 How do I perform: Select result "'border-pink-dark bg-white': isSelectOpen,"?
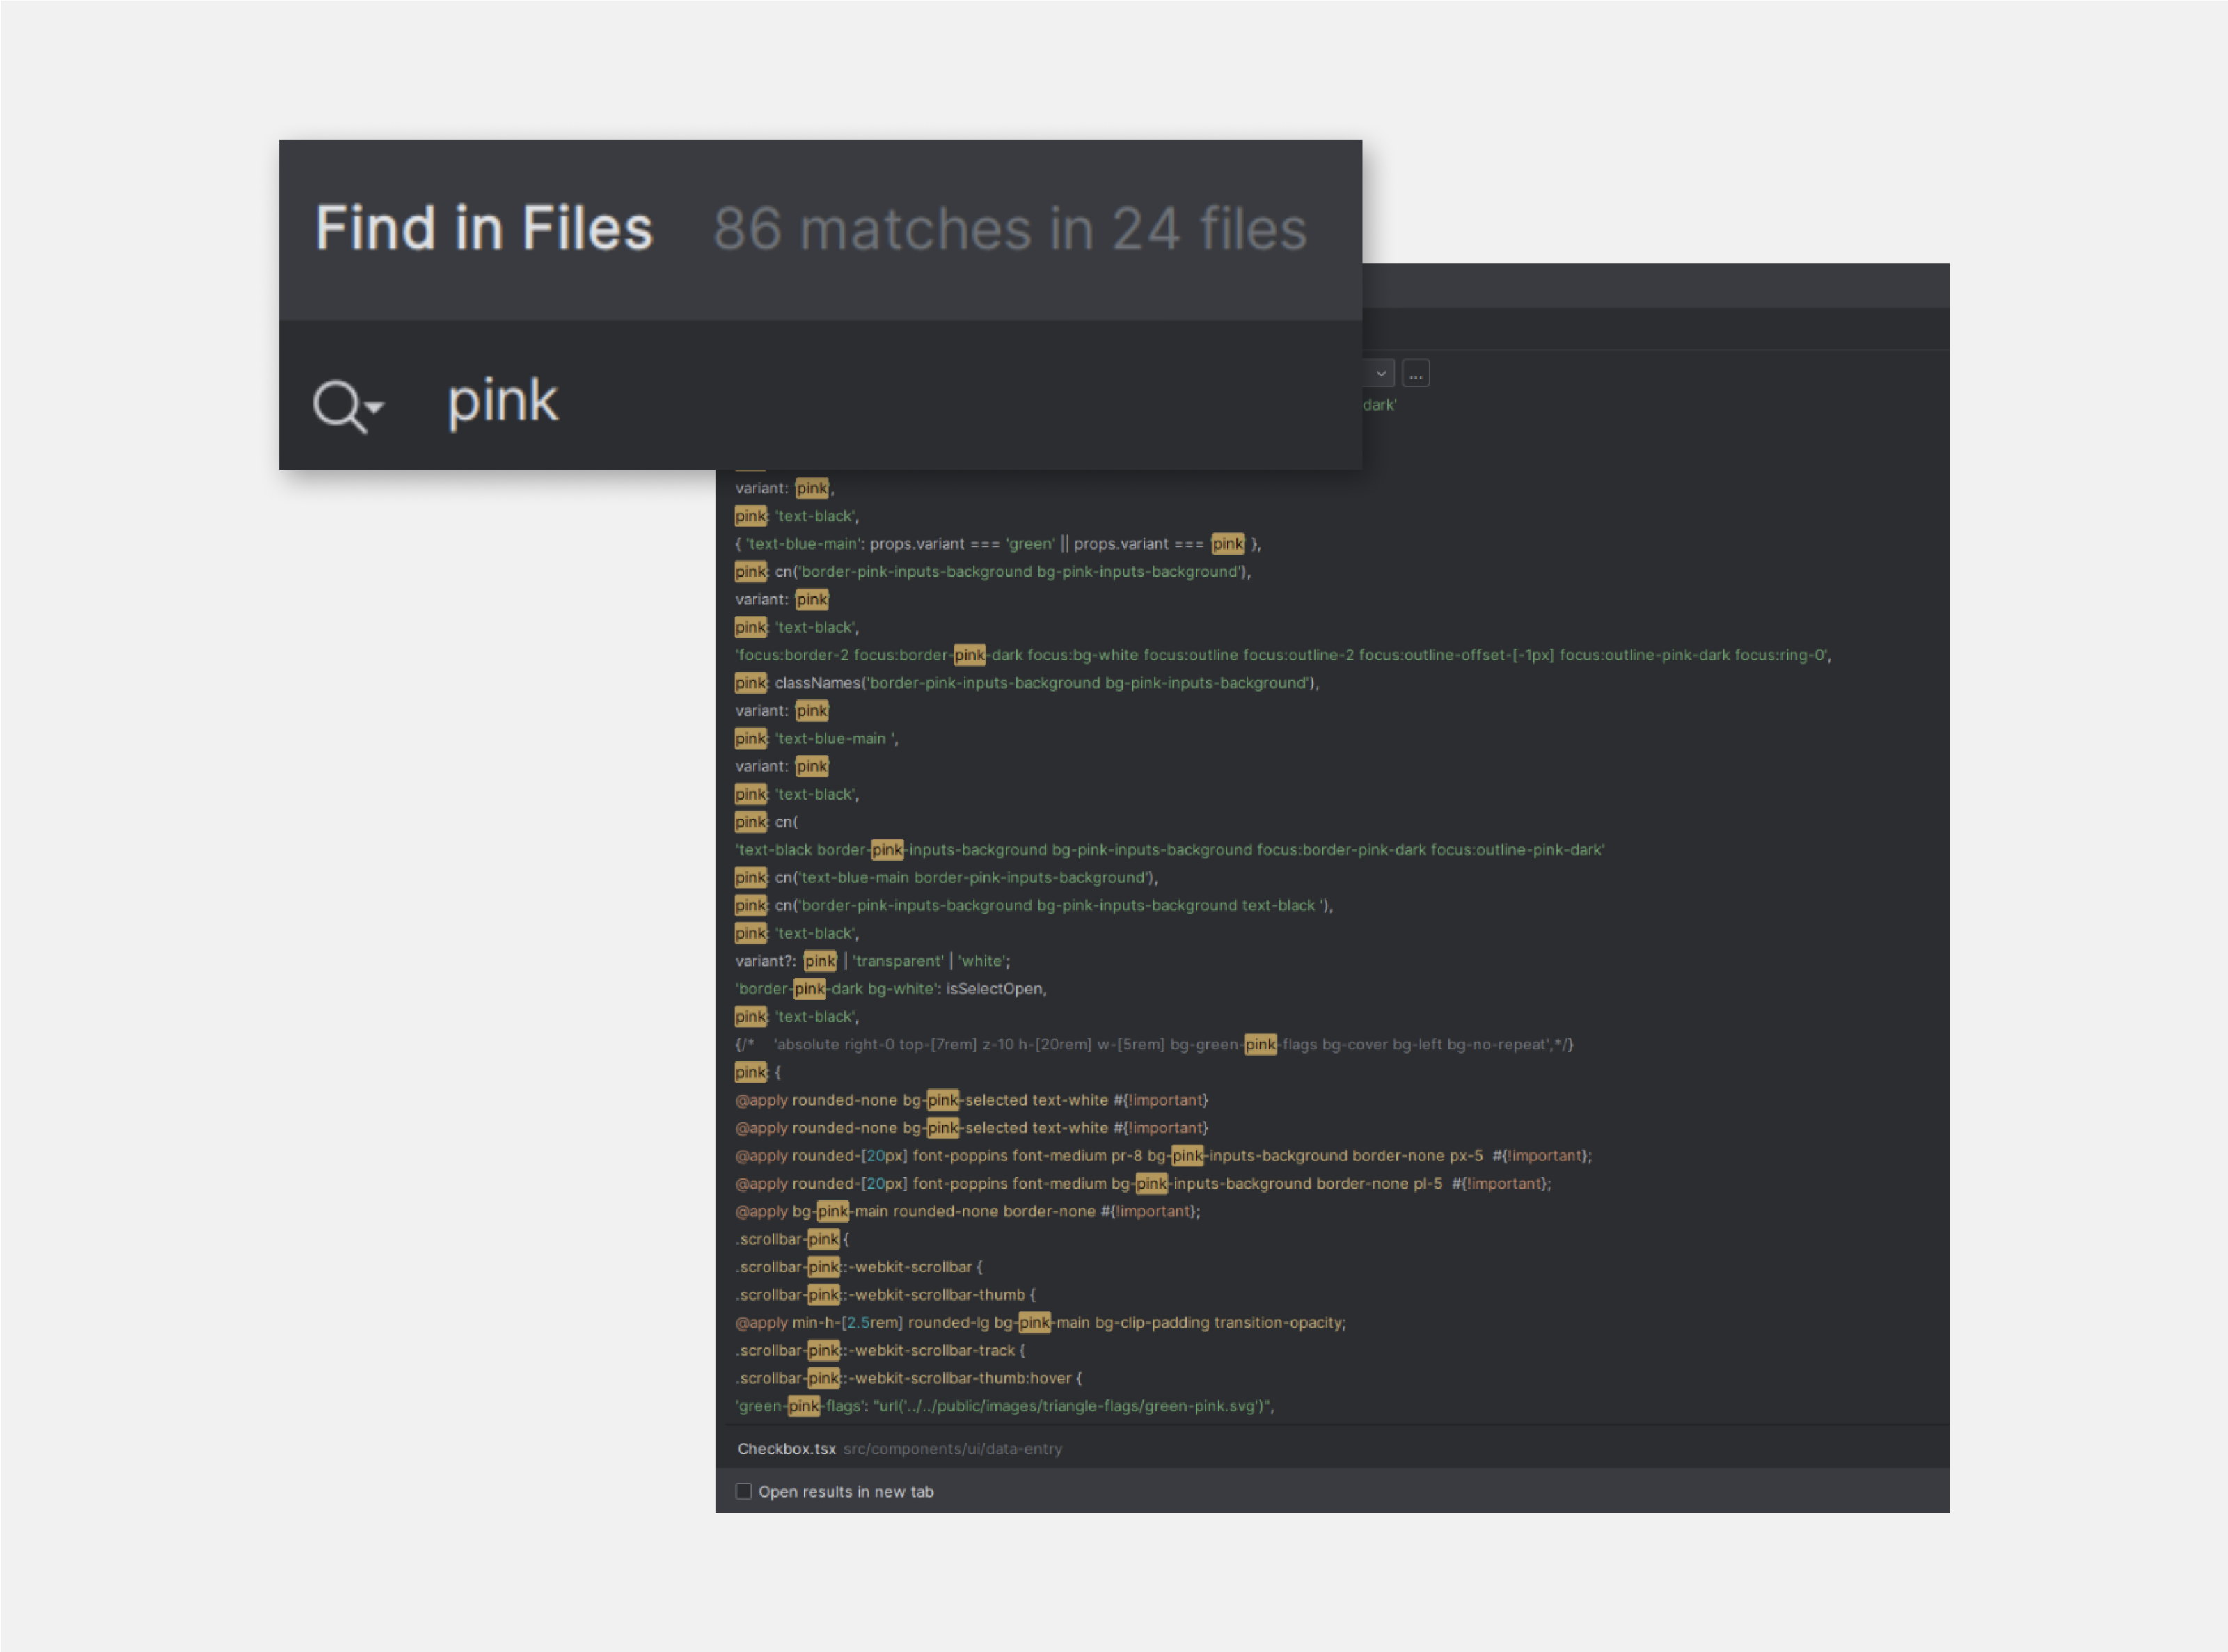(x=890, y=989)
